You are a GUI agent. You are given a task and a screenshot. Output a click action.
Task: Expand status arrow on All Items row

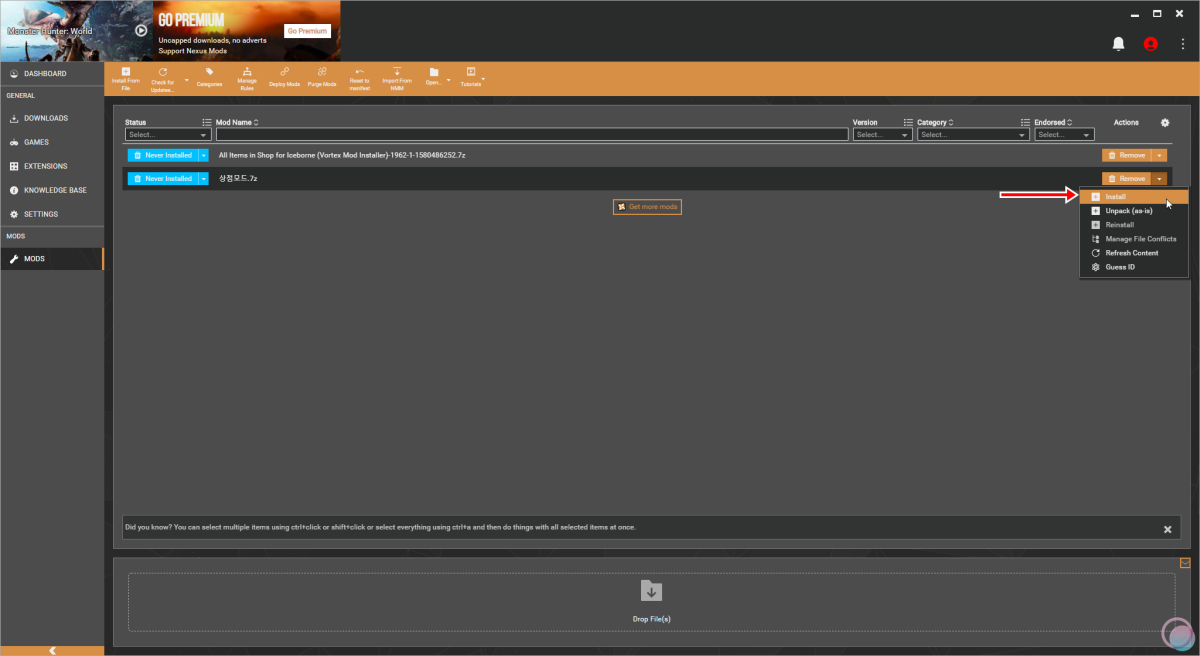pos(203,155)
